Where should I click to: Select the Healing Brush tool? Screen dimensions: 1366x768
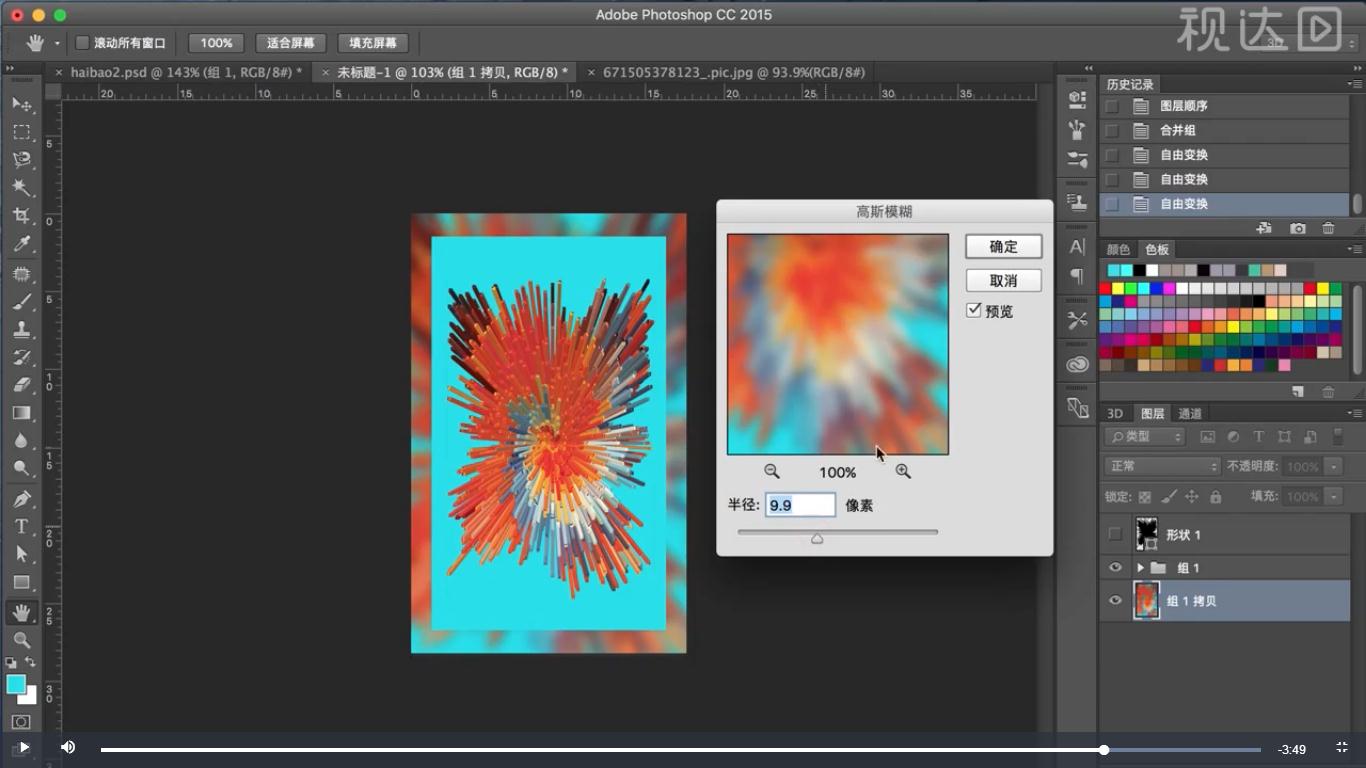21,274
